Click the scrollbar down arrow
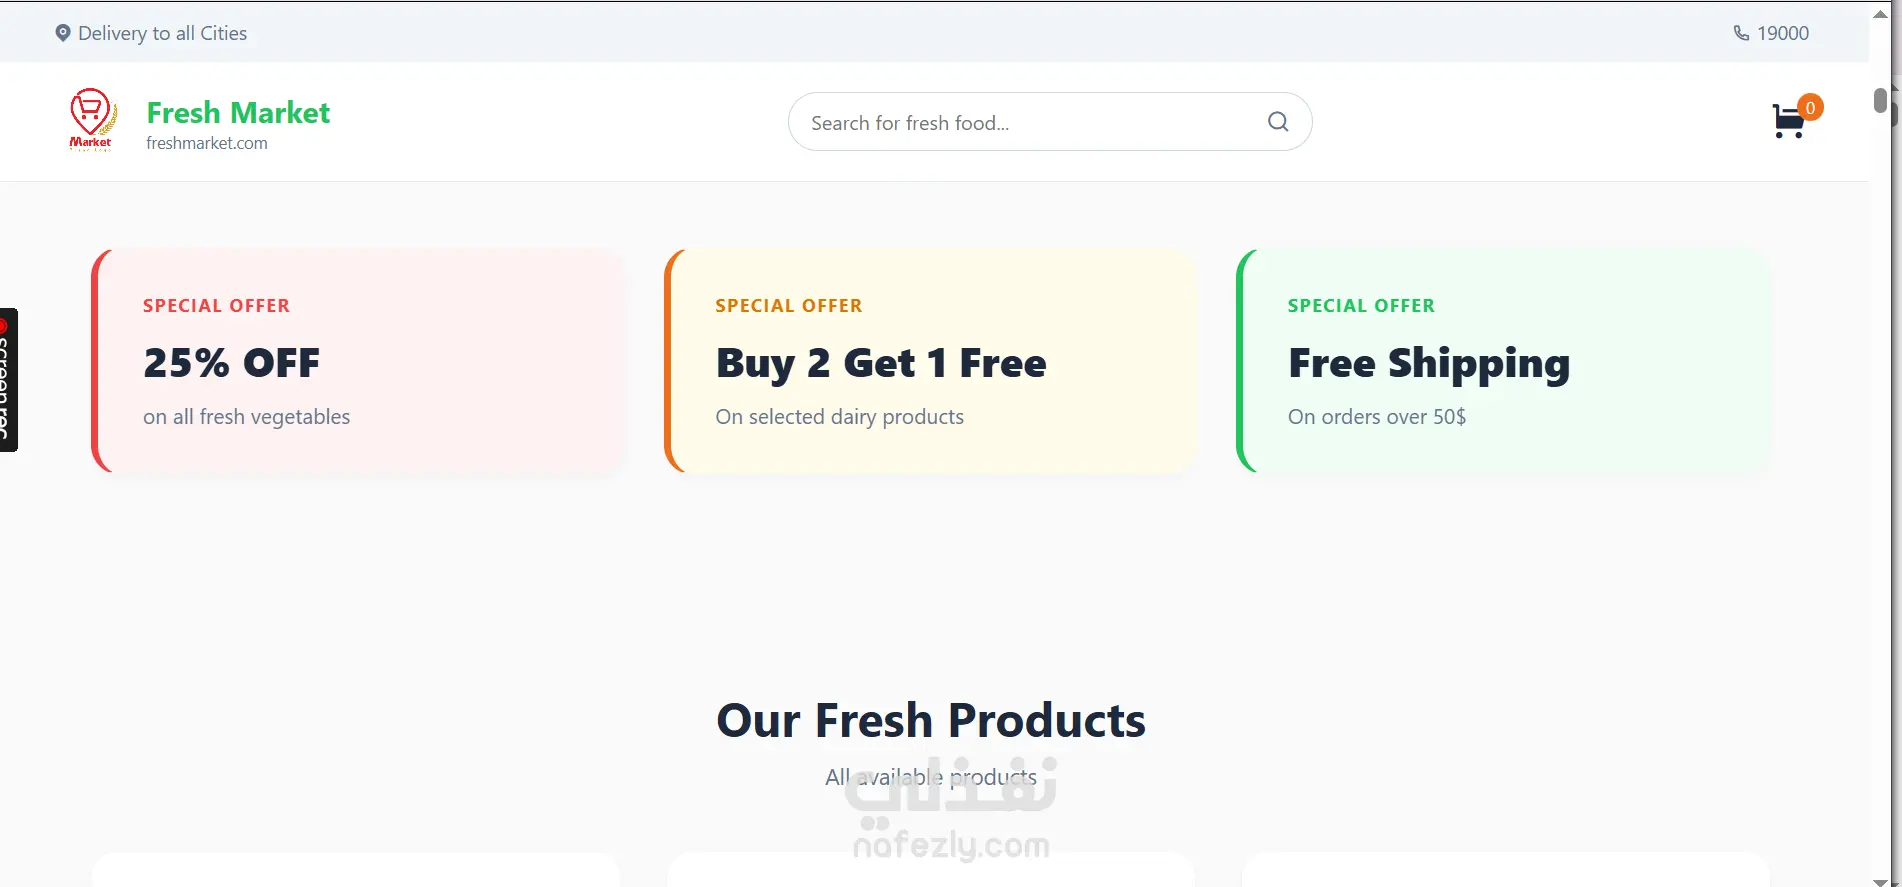 click(x=1880, y=881)
